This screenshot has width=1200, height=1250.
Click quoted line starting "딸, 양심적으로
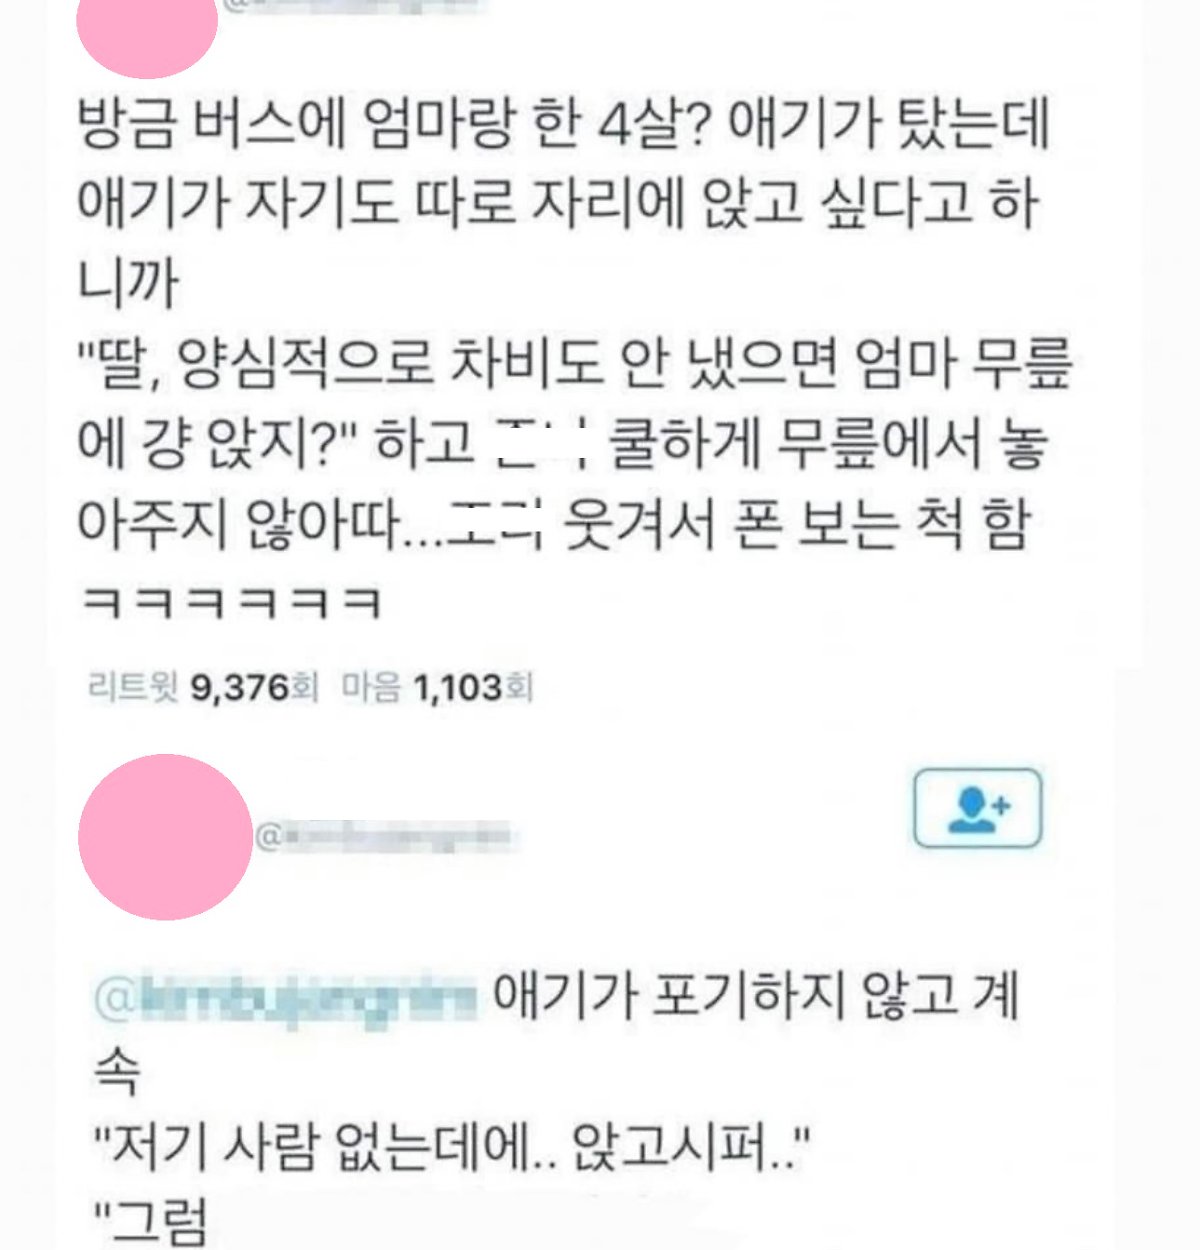(576, 364)
